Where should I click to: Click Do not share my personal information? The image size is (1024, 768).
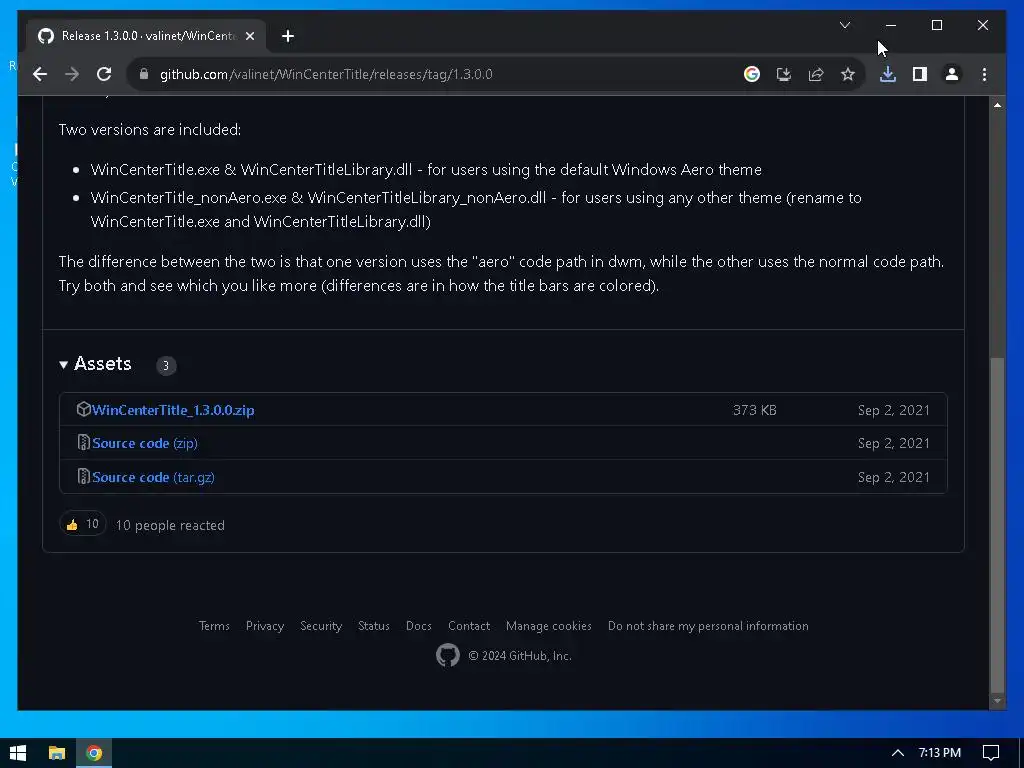[x=708, y=626]
